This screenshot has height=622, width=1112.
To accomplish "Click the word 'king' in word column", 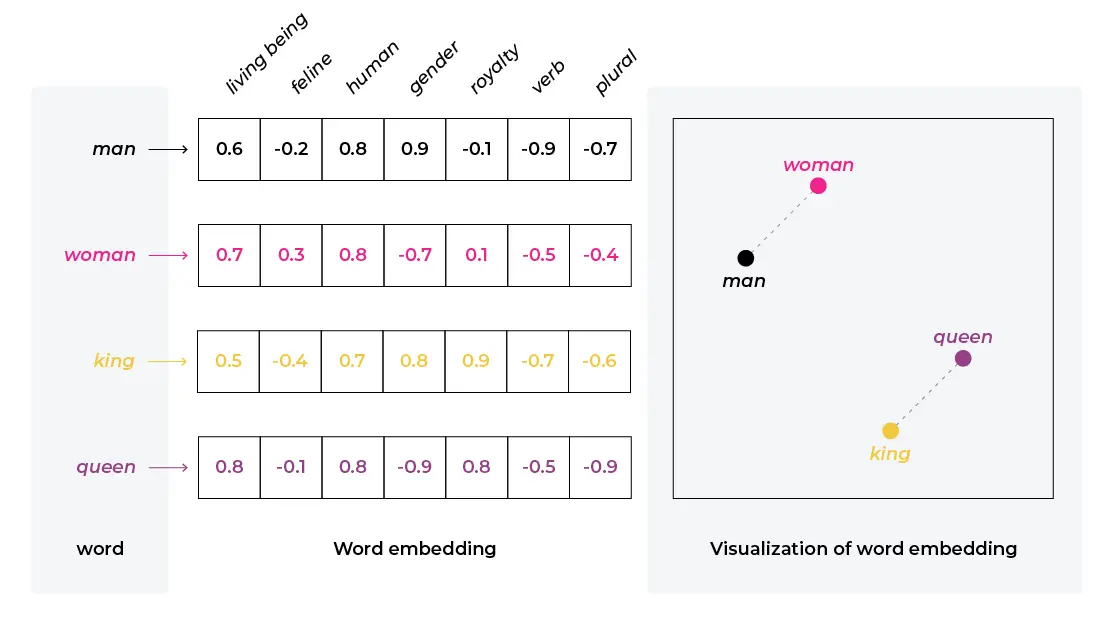I will (x=114, y=361).
